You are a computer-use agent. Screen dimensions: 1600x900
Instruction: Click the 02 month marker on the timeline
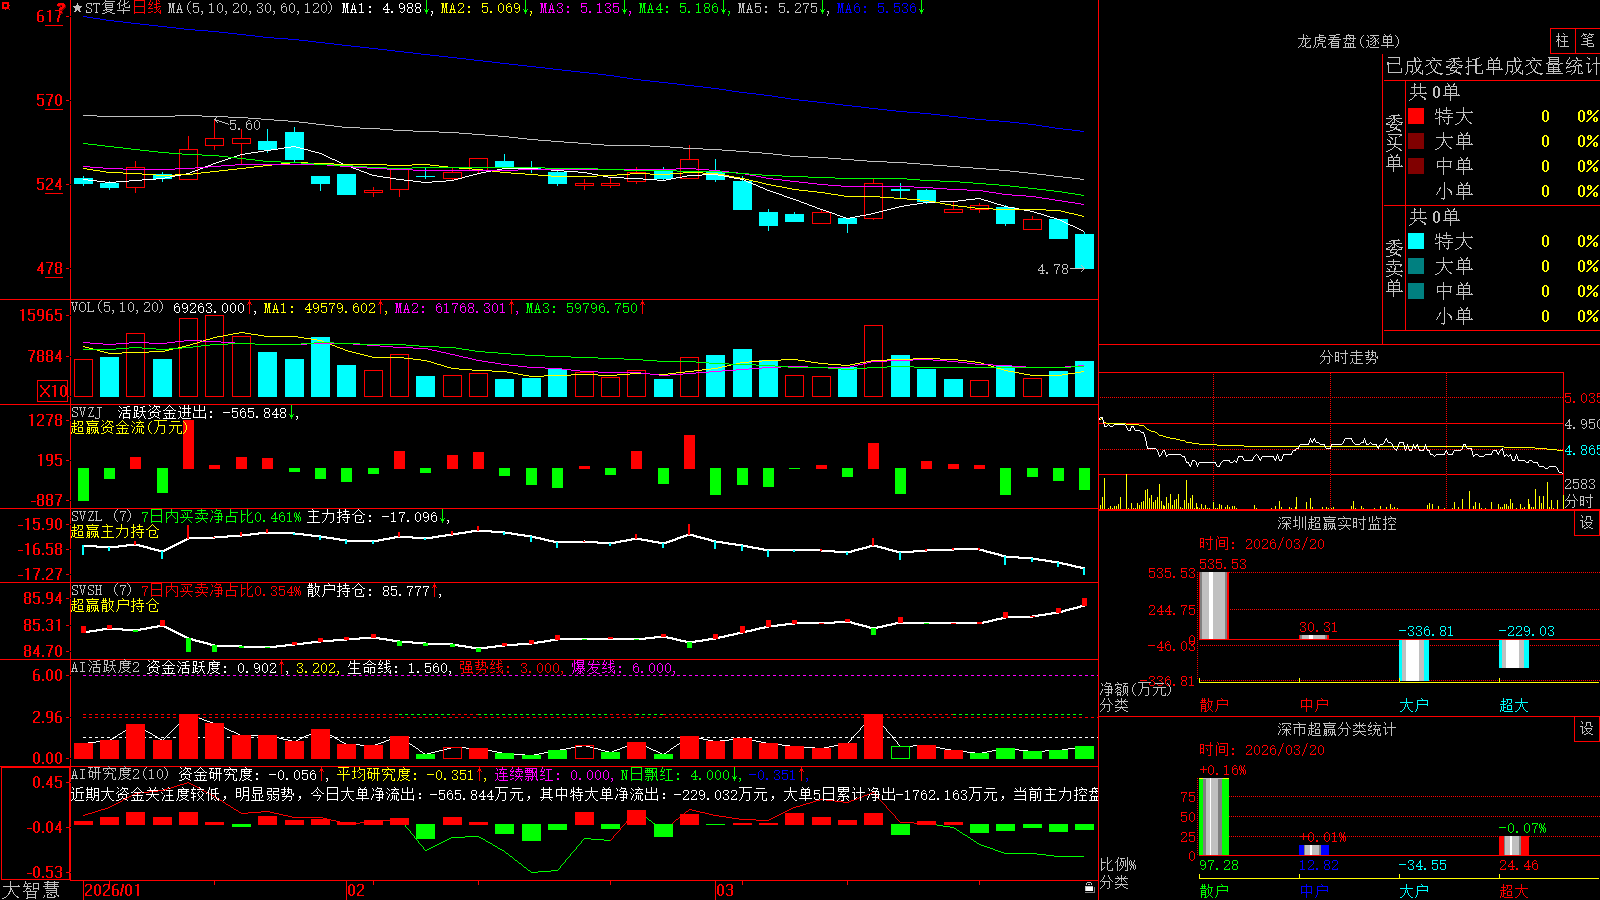356,890
